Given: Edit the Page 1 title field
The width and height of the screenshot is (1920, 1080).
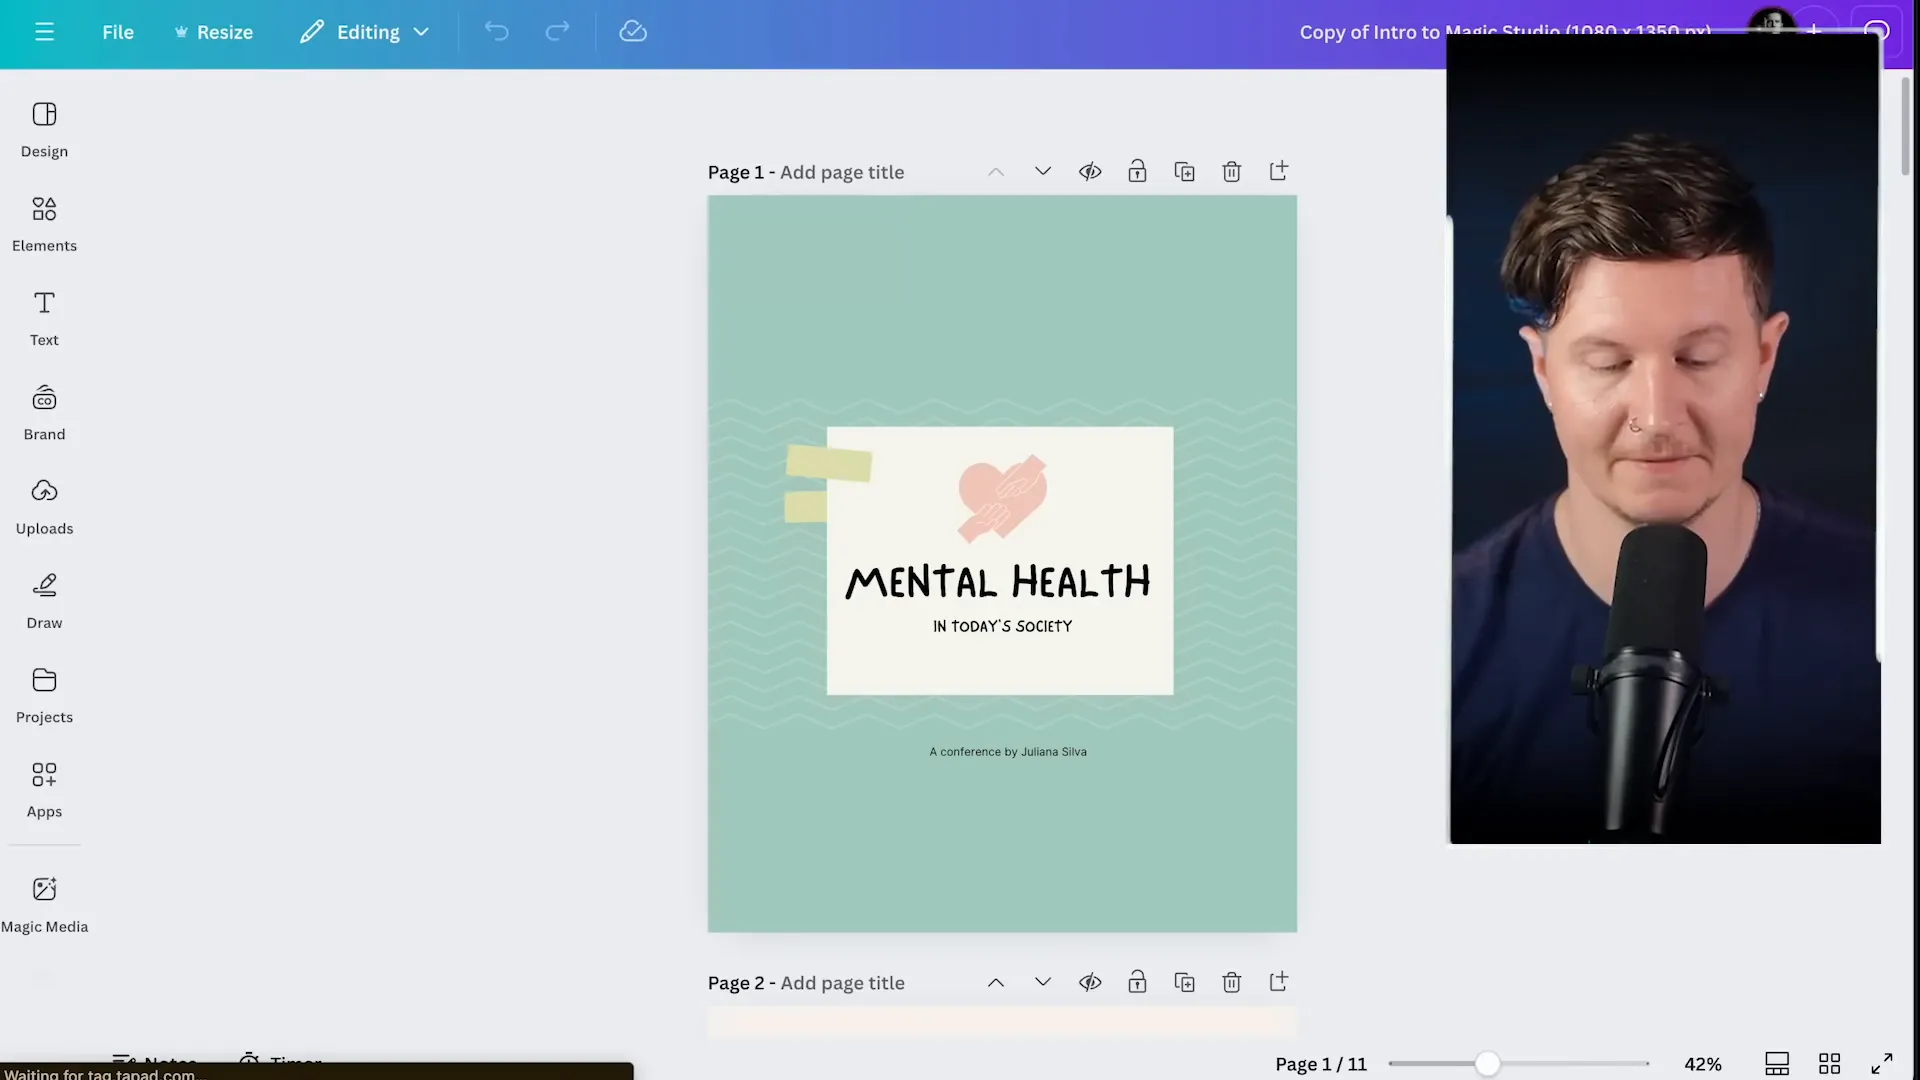Looking at the screenshot, I should [x=842, y=172].
